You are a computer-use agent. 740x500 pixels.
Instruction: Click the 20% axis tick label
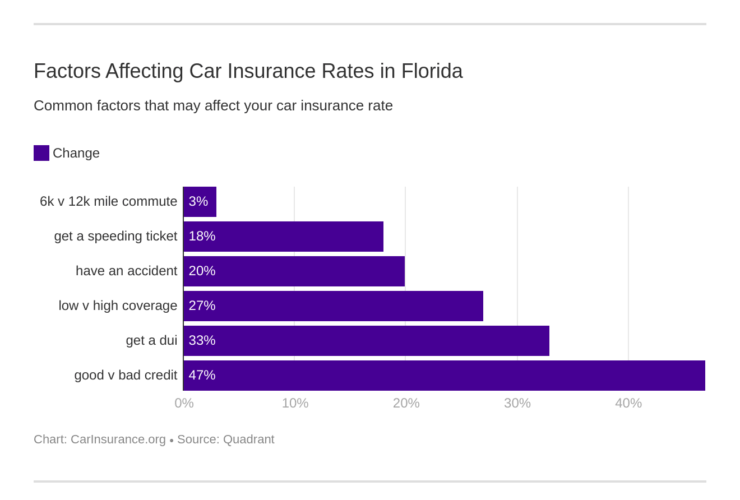405,403
